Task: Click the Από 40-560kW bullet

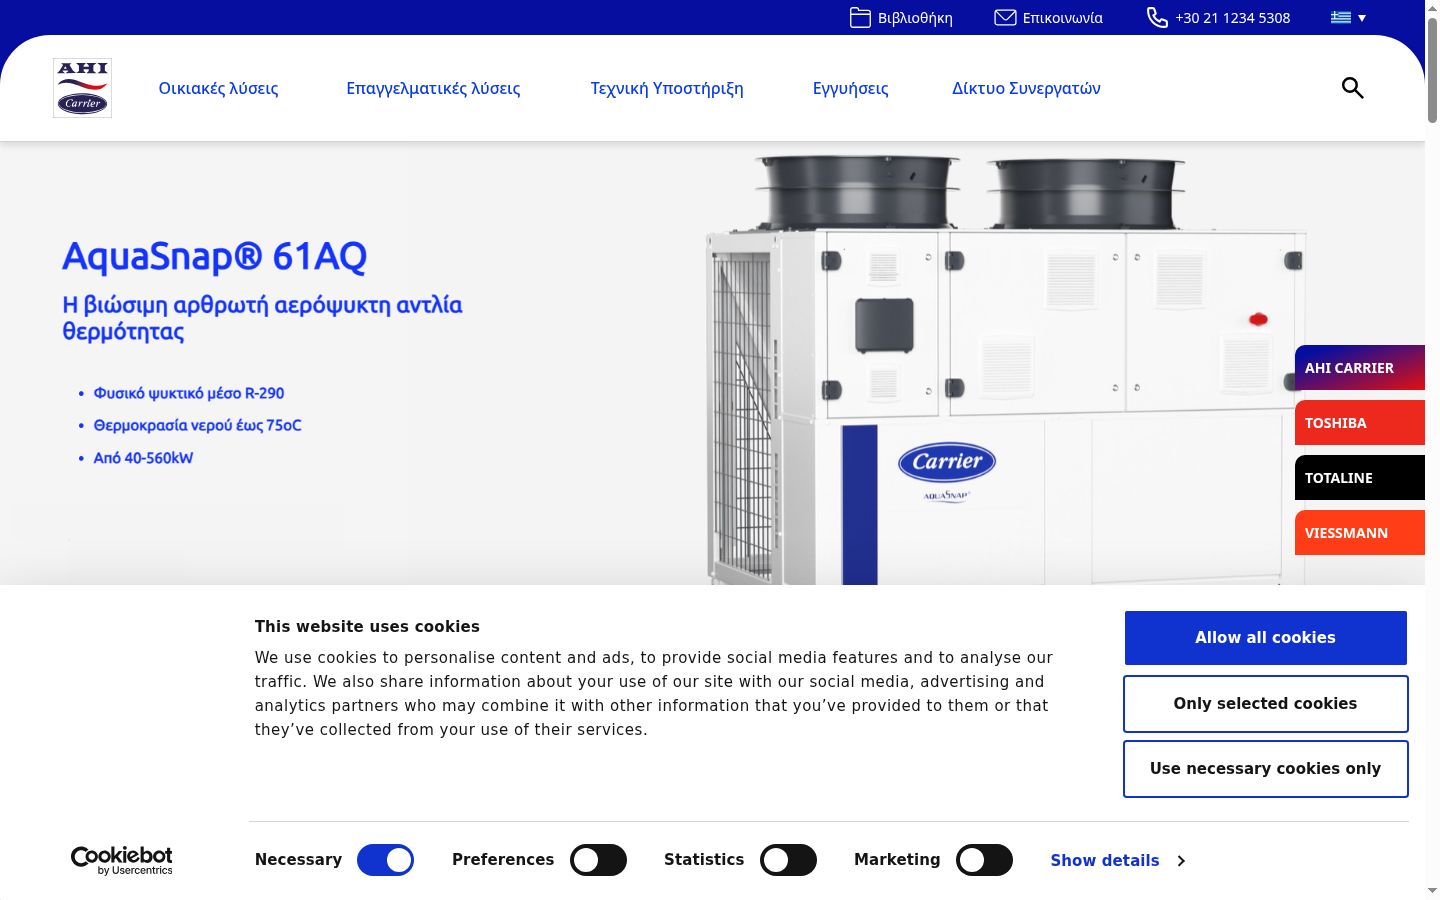Action: click(143, 458)
